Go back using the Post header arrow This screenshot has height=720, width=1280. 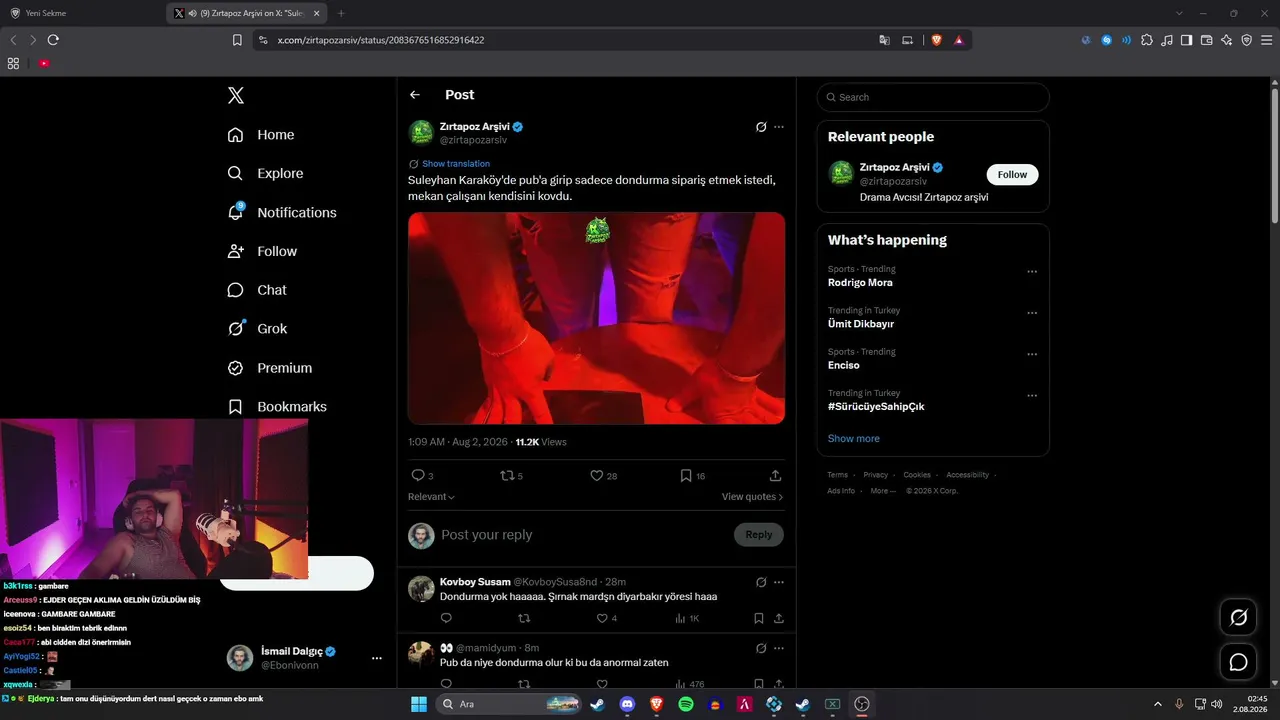click(415, 95)
